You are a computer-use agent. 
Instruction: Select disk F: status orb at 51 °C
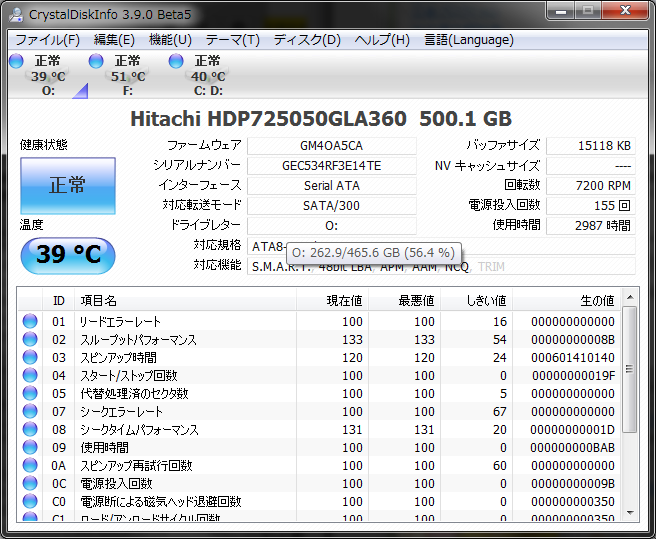point(96,61)
